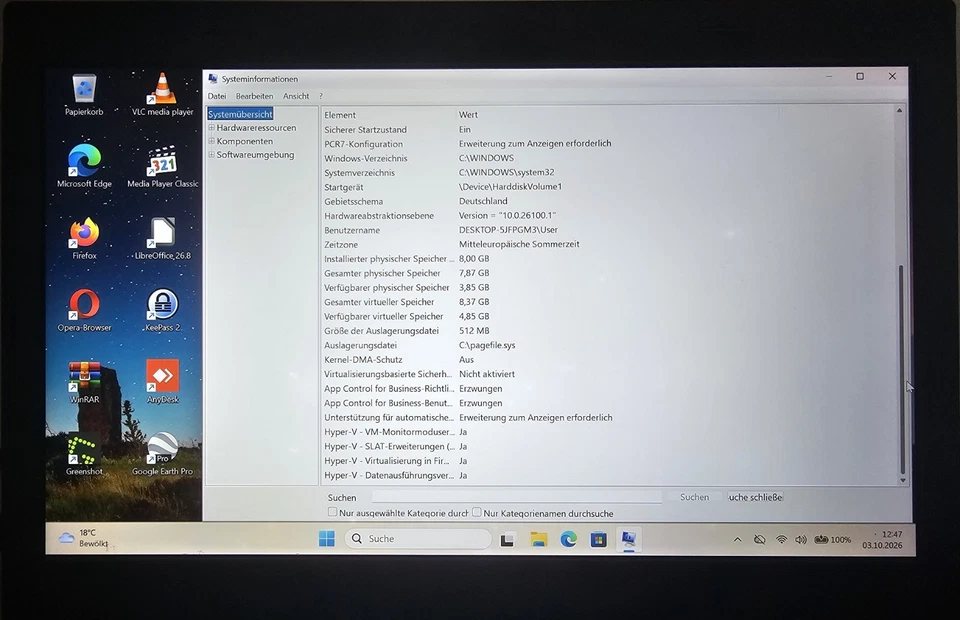This screenshot has width=960, height=620.
Task: Launch AnyDesk desktop shortcut
Action: point(162,382)
